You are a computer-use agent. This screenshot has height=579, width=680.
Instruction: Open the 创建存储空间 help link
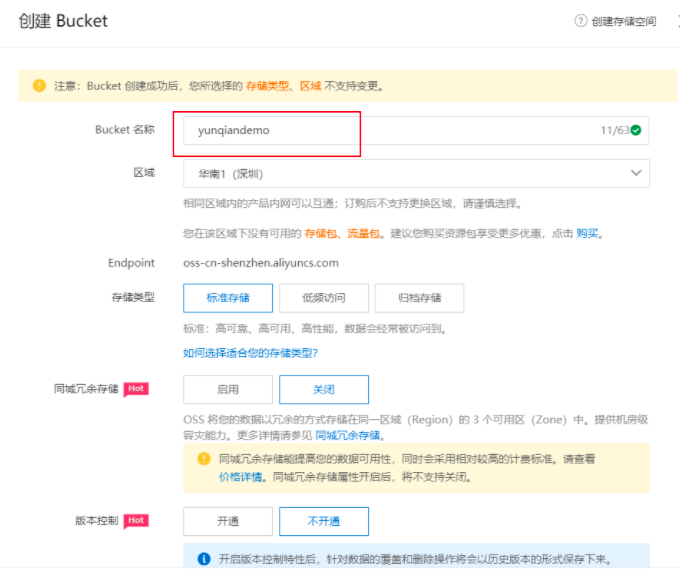623,21
